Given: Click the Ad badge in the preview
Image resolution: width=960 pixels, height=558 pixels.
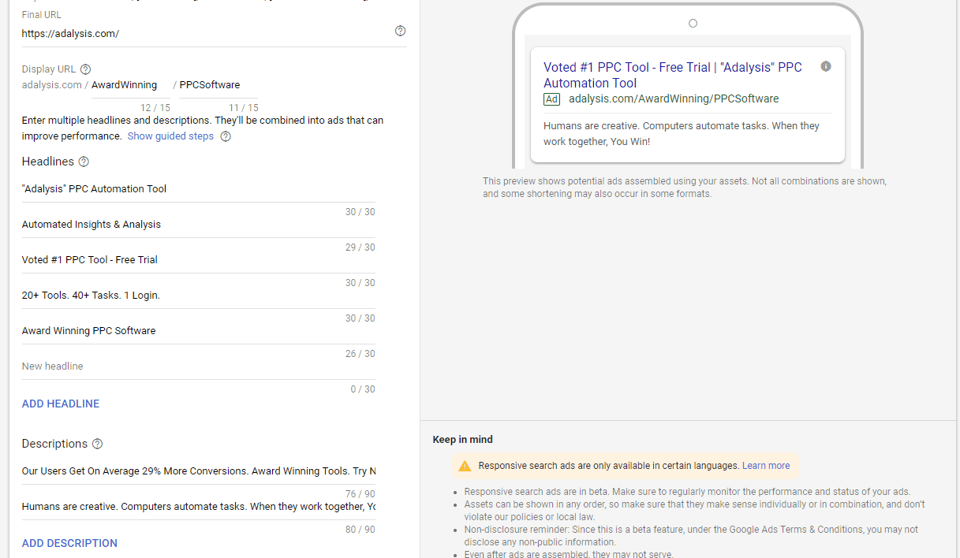Looking at the screenshot, I should pyautogui.click(x=551, y=99).
